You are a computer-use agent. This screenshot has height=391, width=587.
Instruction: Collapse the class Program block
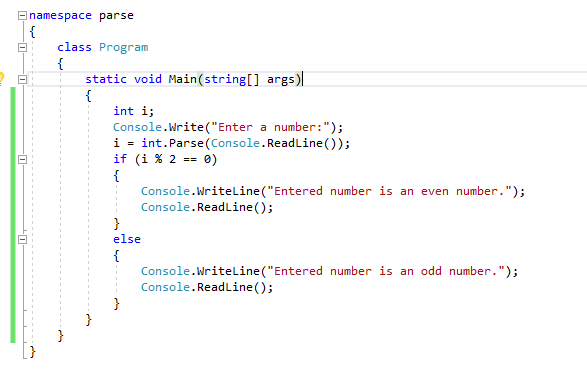tap(22, 48)
